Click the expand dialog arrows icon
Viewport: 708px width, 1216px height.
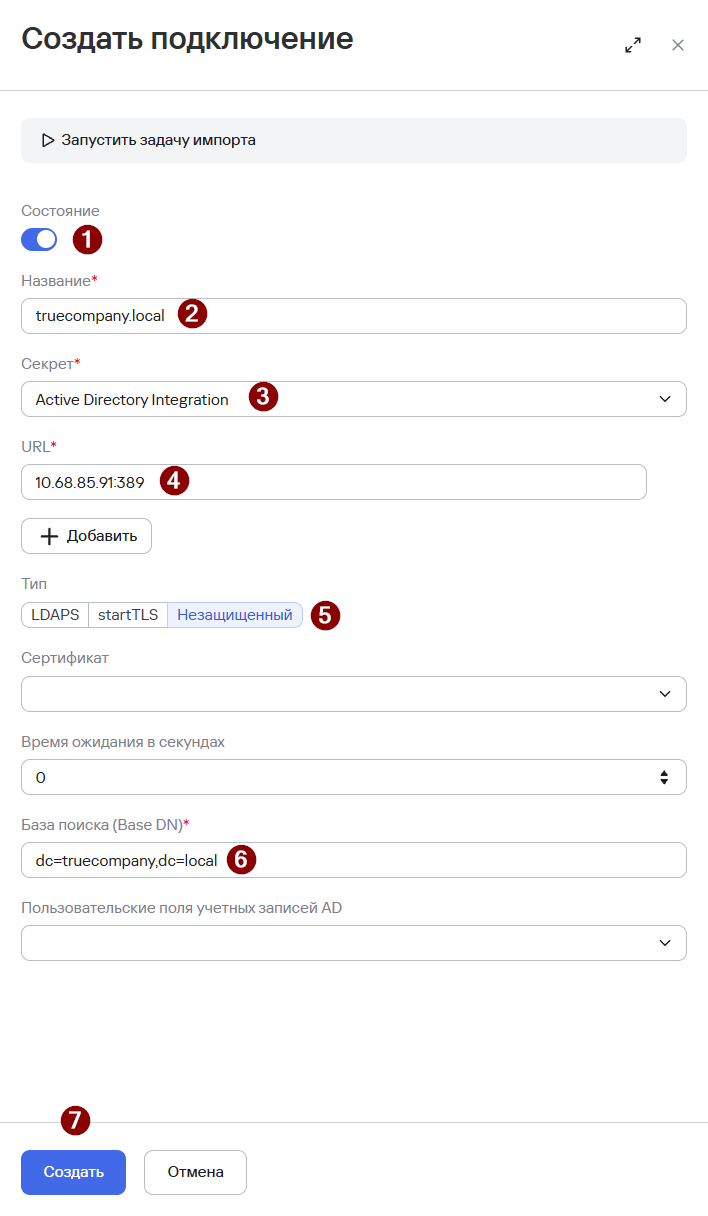pyautogui.click(x=633, y=45)
